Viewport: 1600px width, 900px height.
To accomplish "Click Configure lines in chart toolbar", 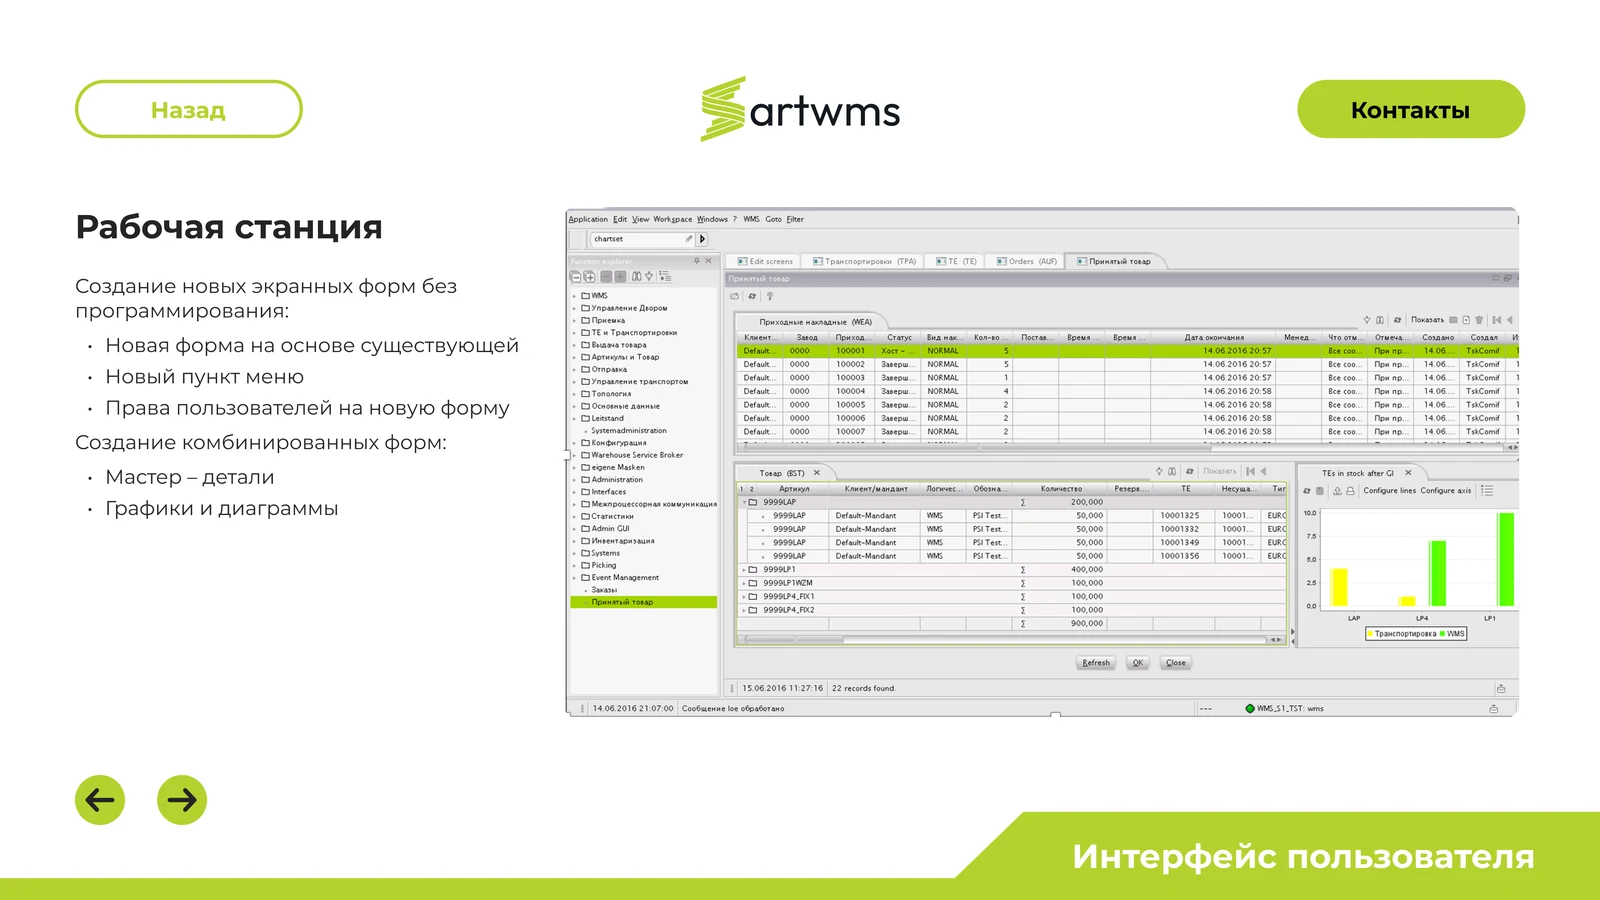I will click(1390, 491).
